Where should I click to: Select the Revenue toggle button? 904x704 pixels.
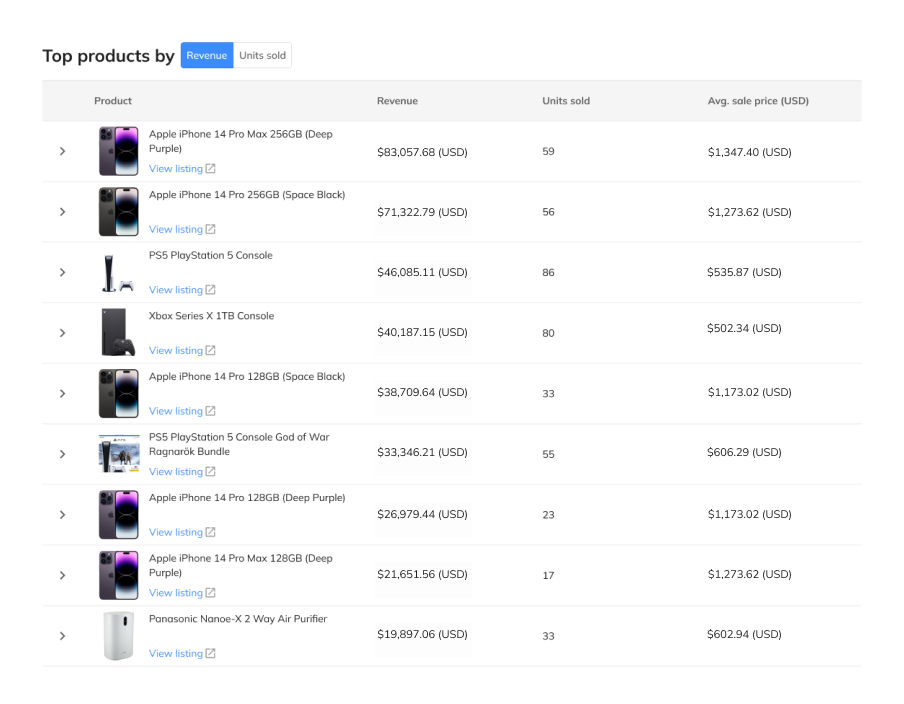click(x=207, y=55)
